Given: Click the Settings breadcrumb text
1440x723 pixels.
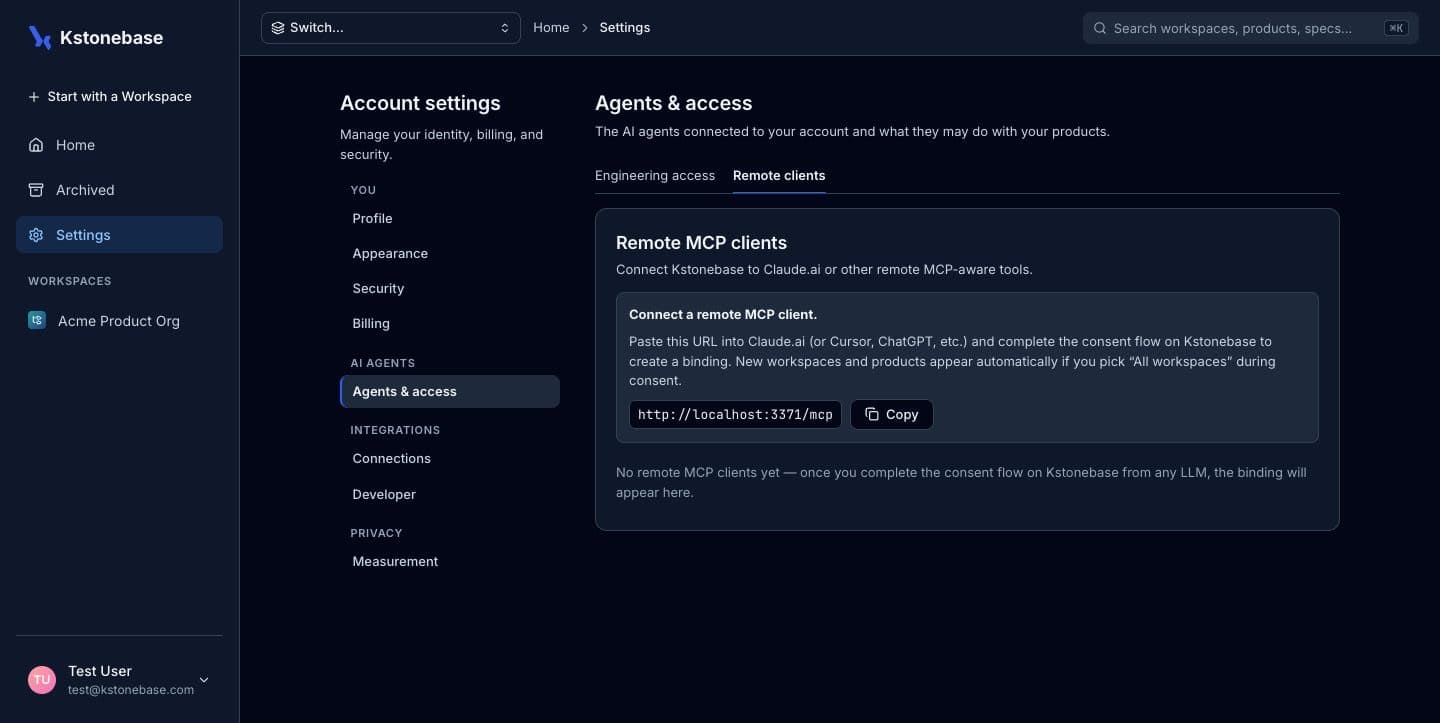Looking at the screenshot, I should coord(625,28).
